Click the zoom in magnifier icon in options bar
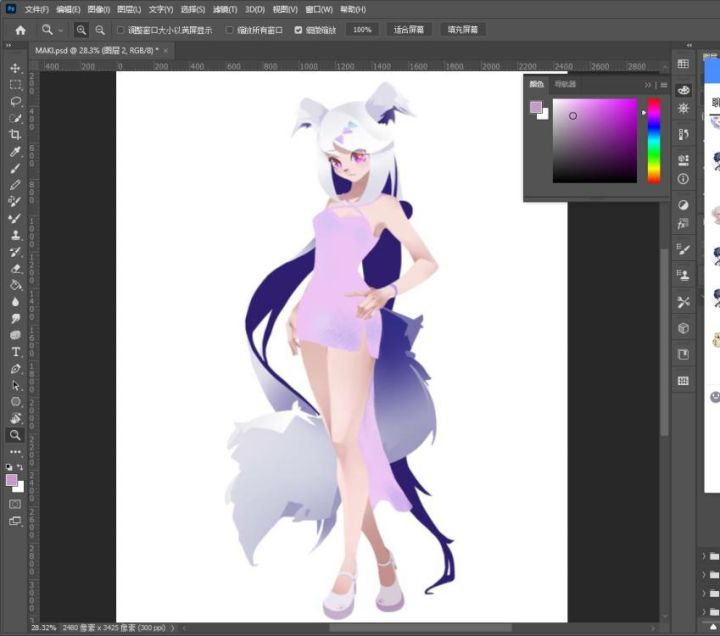 [x=81, y=30]
